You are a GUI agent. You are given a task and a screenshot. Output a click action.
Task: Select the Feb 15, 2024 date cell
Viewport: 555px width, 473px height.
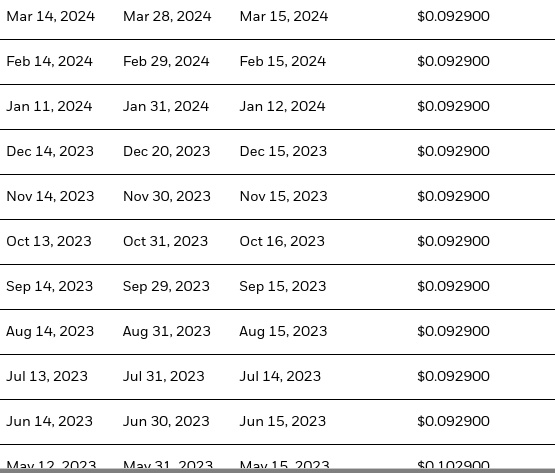(282, 62)
